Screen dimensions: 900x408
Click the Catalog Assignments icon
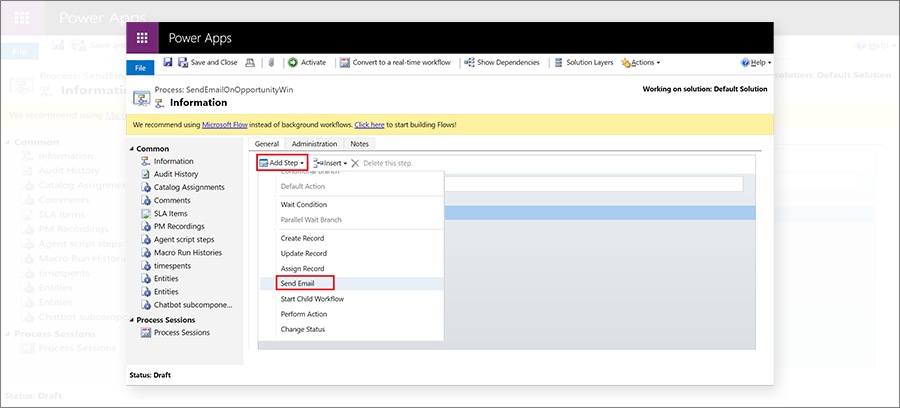[145, 187]
